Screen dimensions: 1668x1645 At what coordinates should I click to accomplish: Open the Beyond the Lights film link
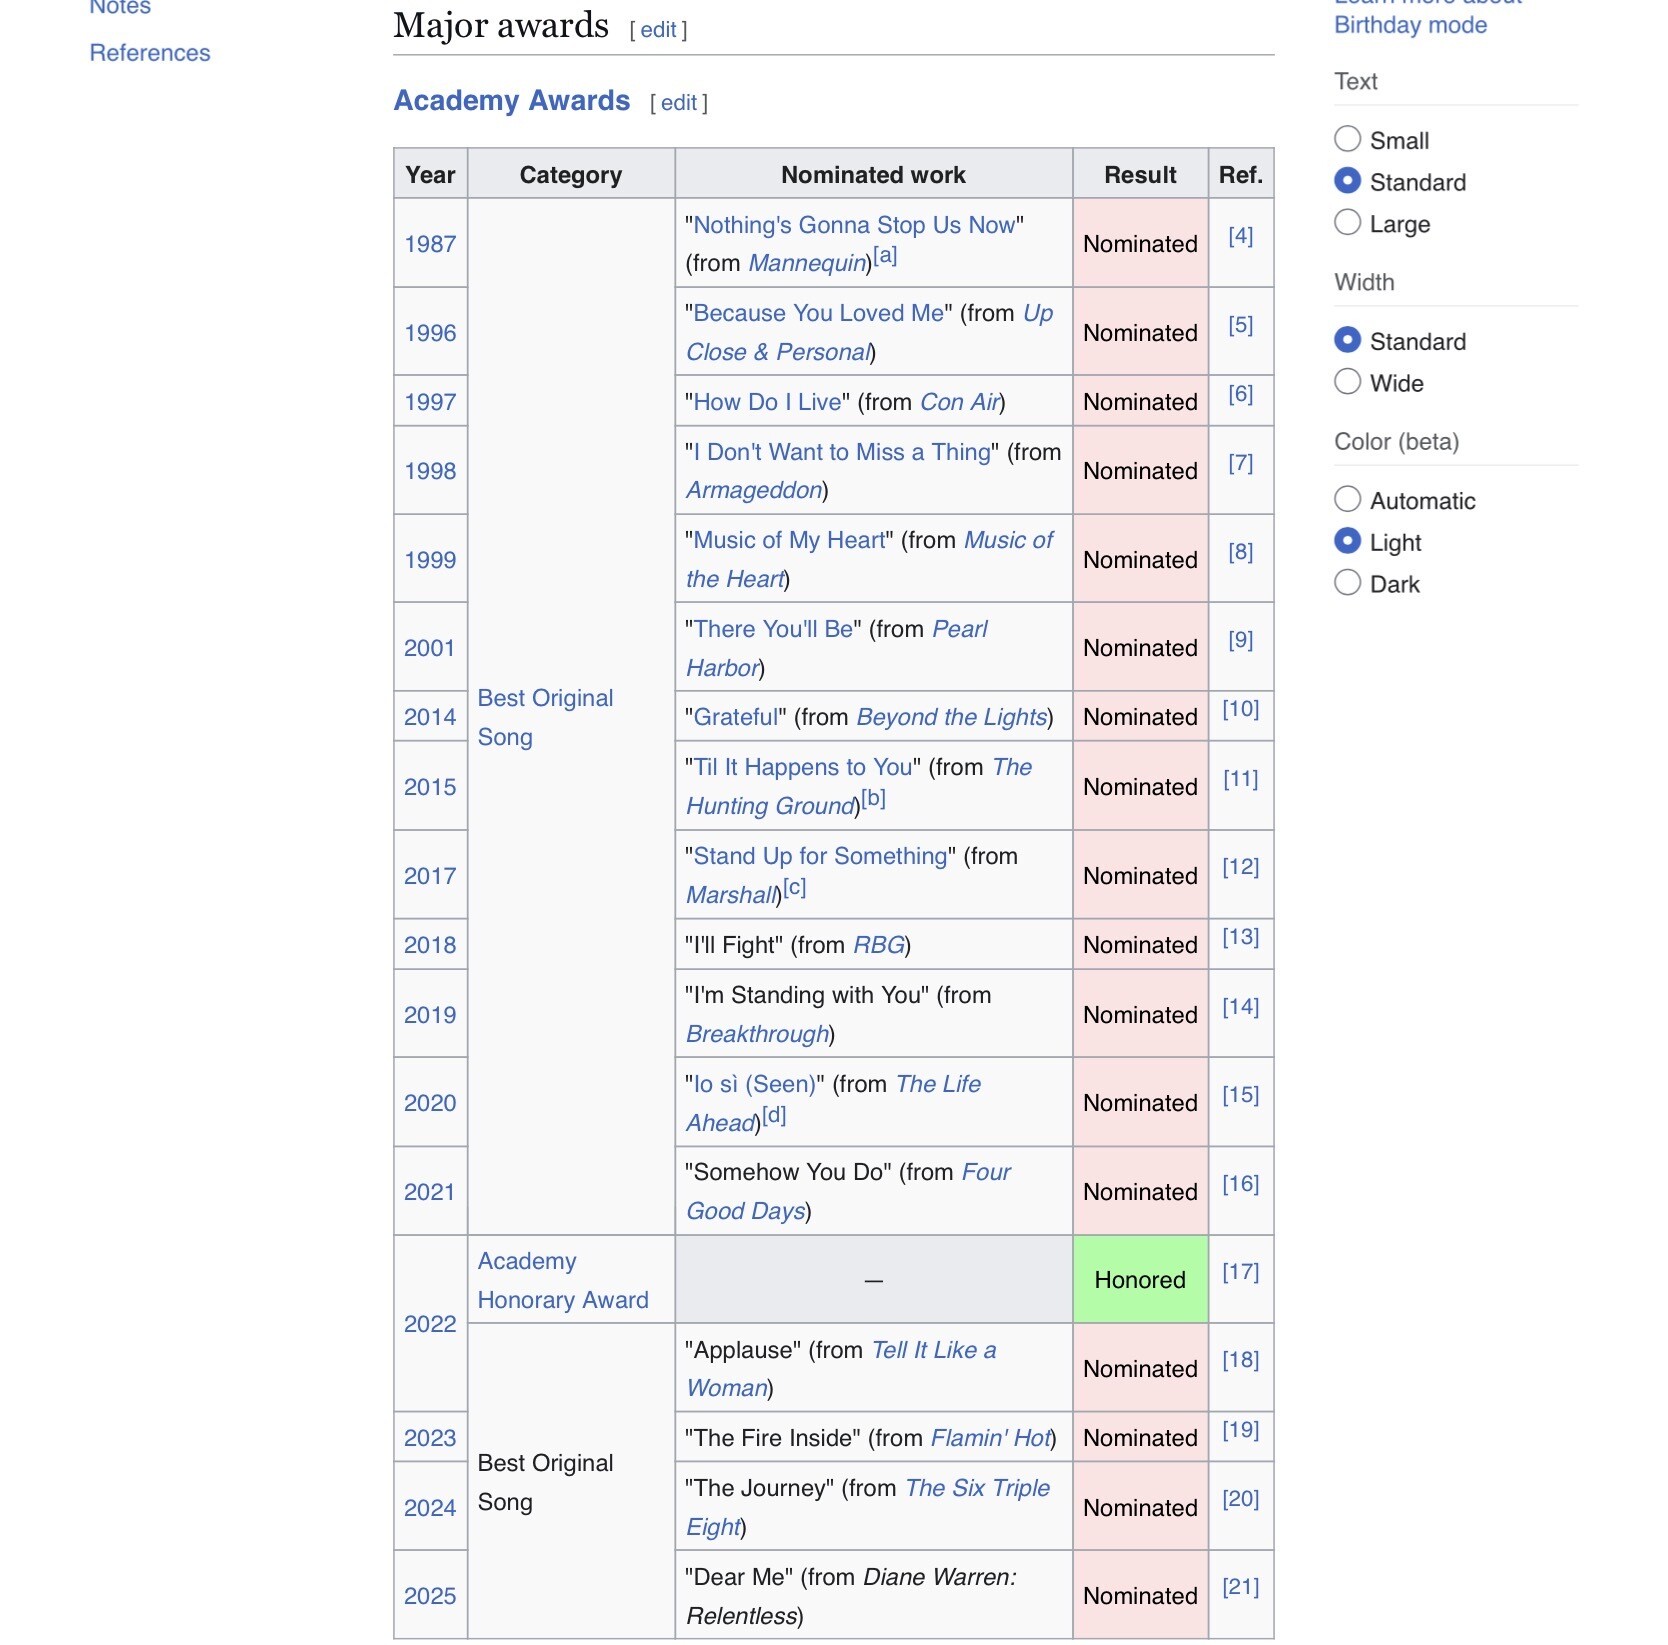point(951,717)
